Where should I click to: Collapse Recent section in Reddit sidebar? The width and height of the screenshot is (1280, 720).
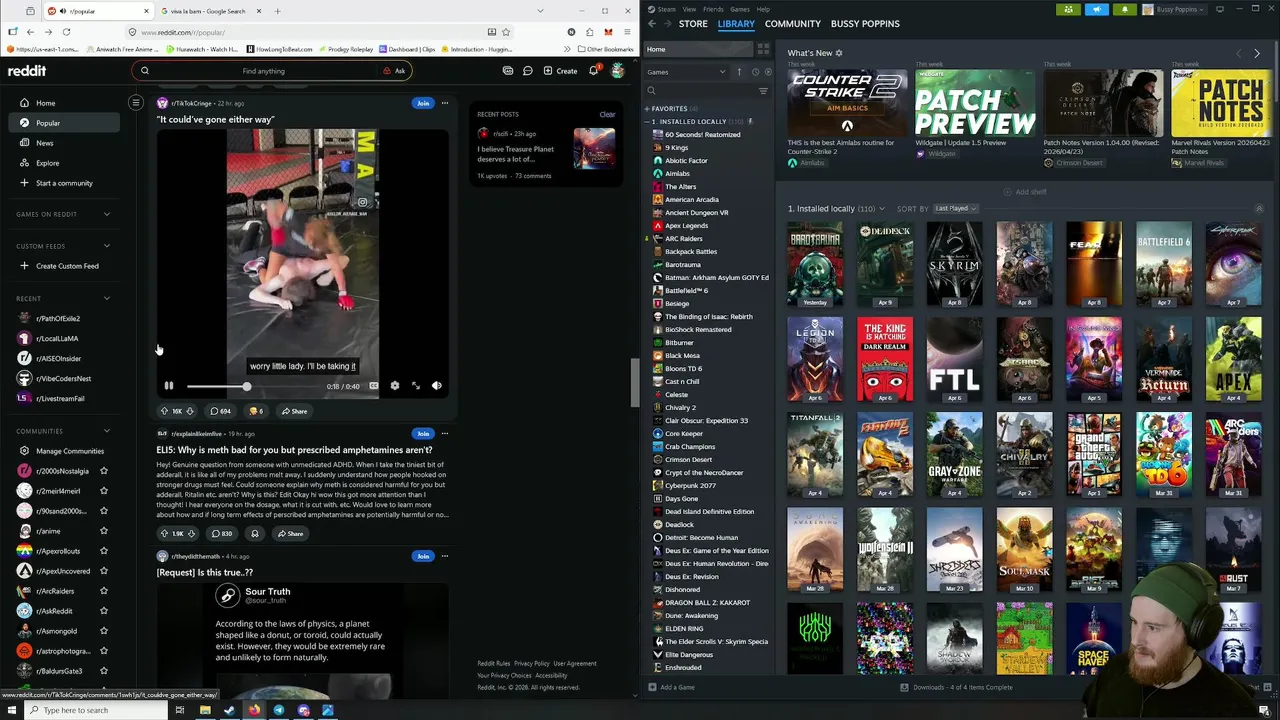pyautogui.click(x=107, y=298)
